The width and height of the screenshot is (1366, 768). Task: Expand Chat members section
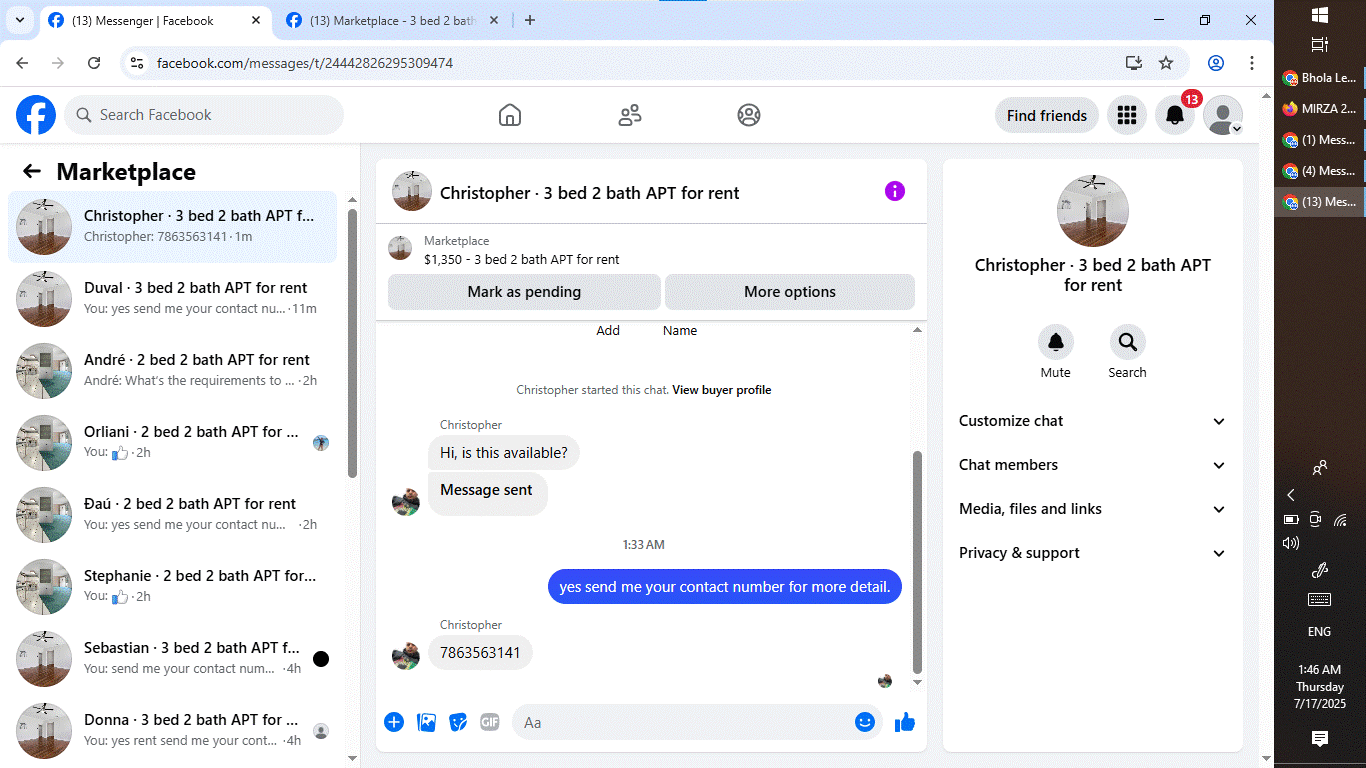[1092, 465]
